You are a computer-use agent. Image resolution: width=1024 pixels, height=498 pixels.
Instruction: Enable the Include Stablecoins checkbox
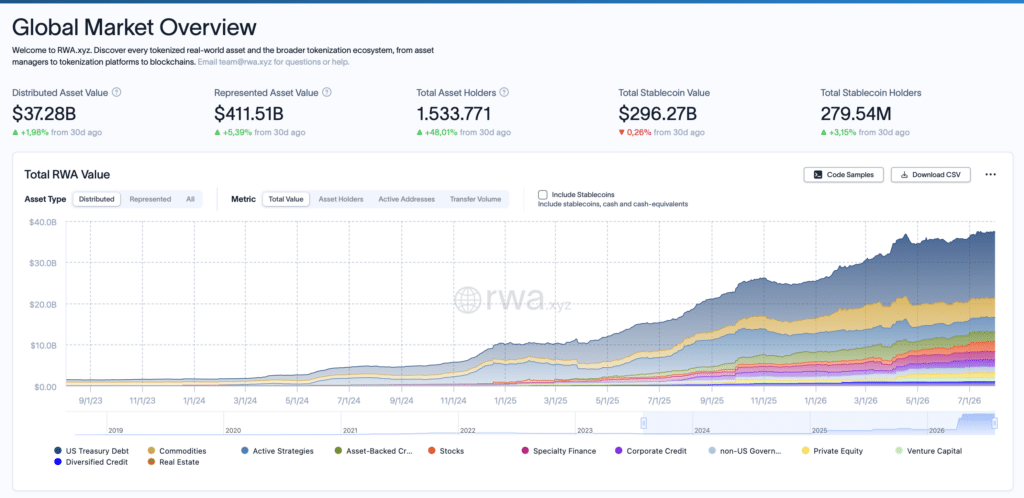(x=542, y=195)
